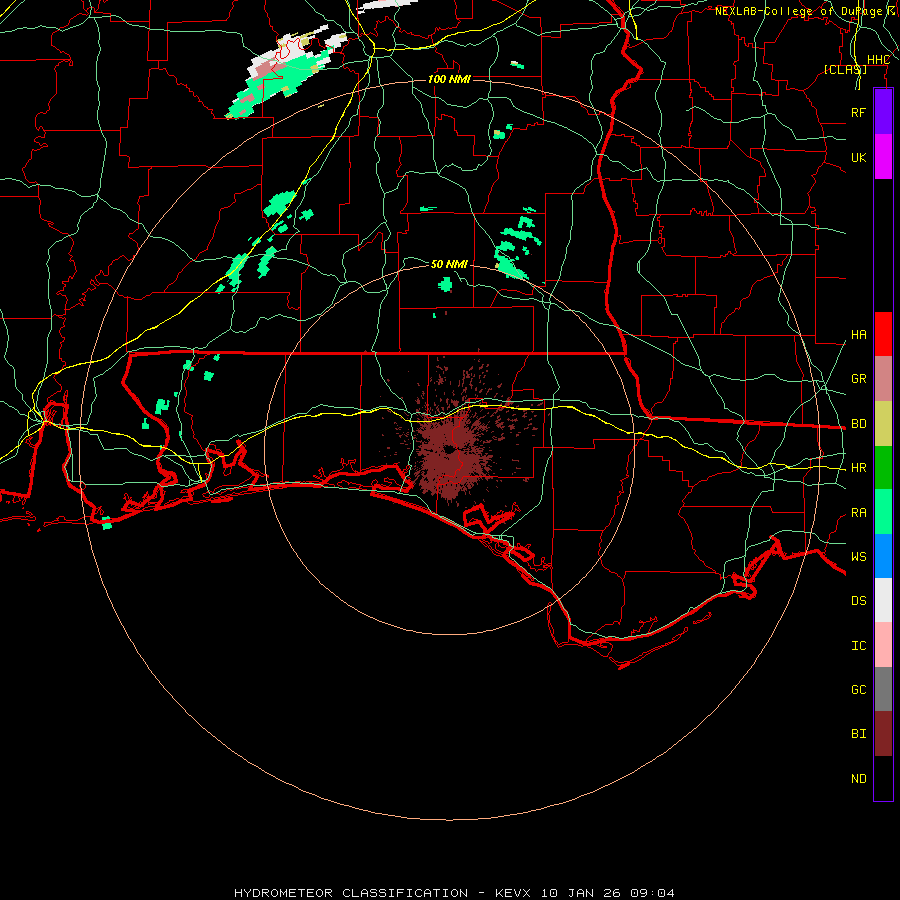
Task: Click the 'GR' legend label text
Action: [858, 379]
